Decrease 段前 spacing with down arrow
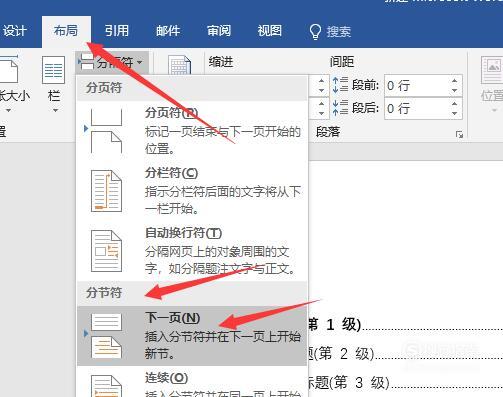Viewport: 503px width, 397px height. point(455,91)
